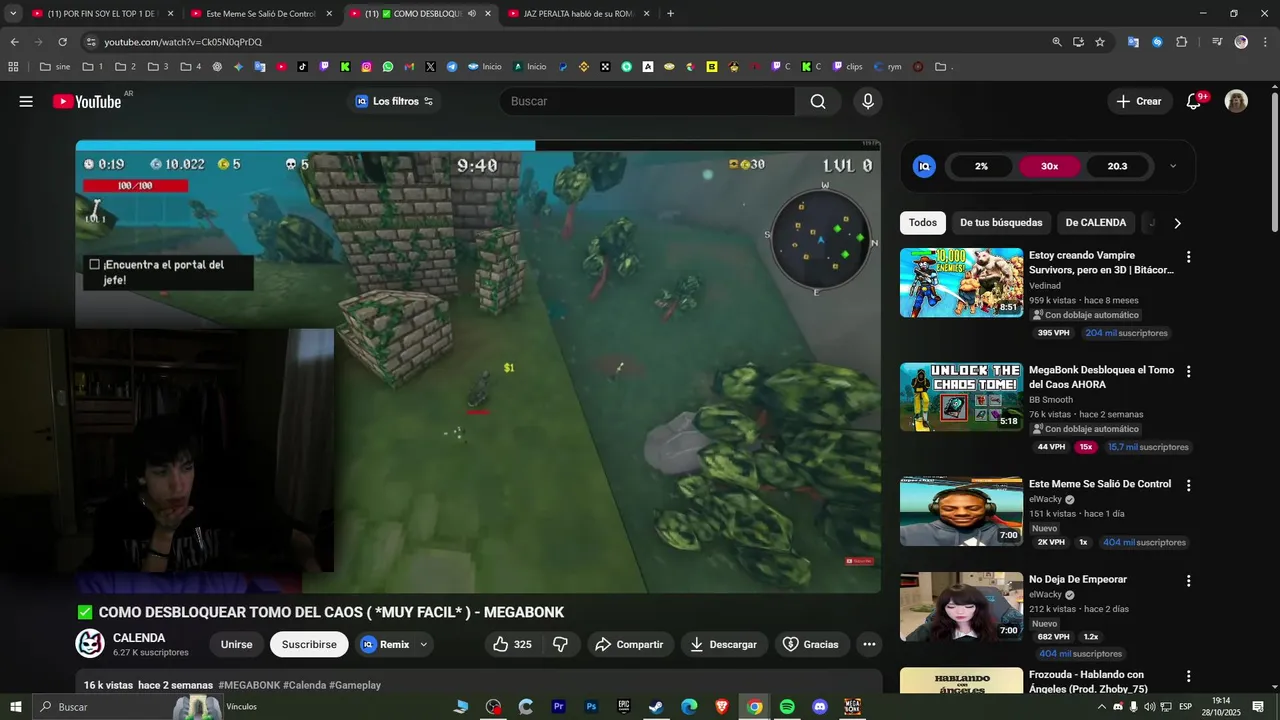Mute the playing tab via speaker icon

472,14
